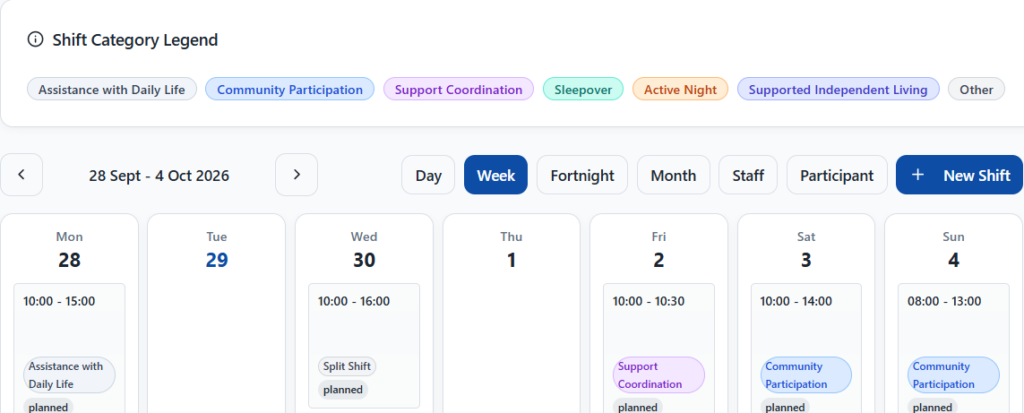Go to the previous week with left chevron
The width and height of the screenshot is (1024, 413).
pyautogui.click(x=22, y=174)
